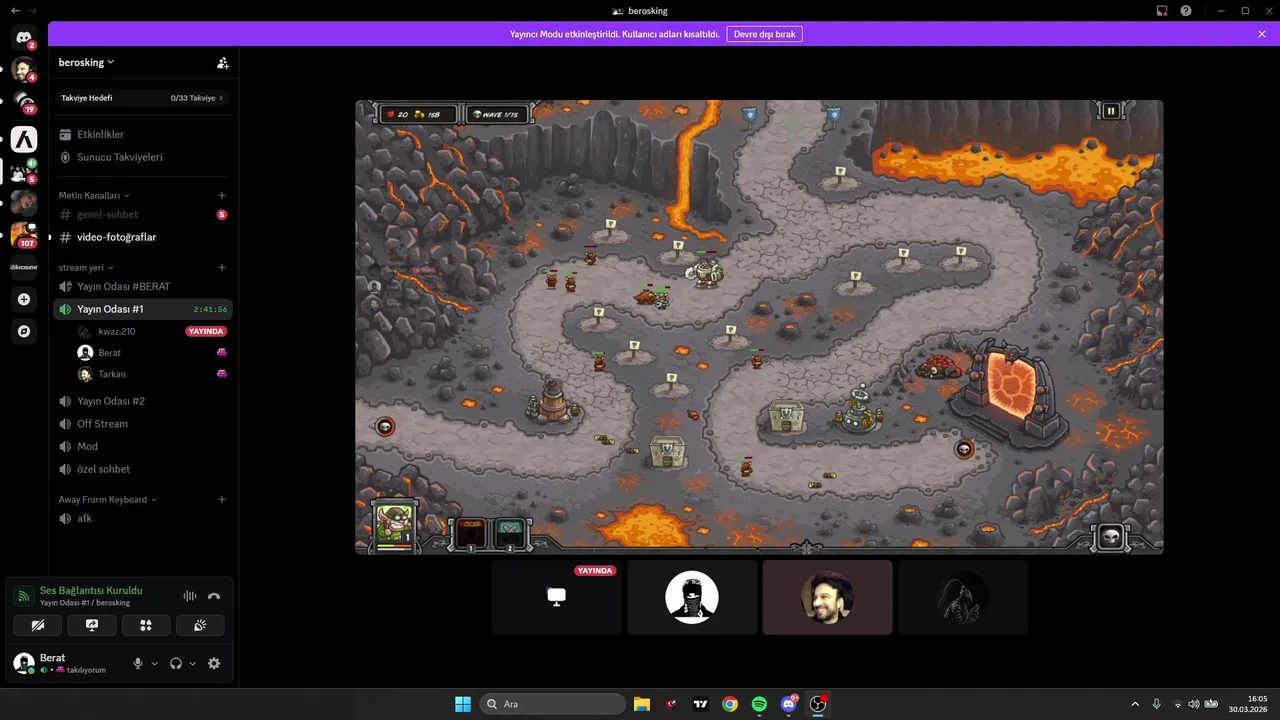Create channel in Metin Kanalları
This screenshot has width=1280, height=720.
tap(222, 195)
